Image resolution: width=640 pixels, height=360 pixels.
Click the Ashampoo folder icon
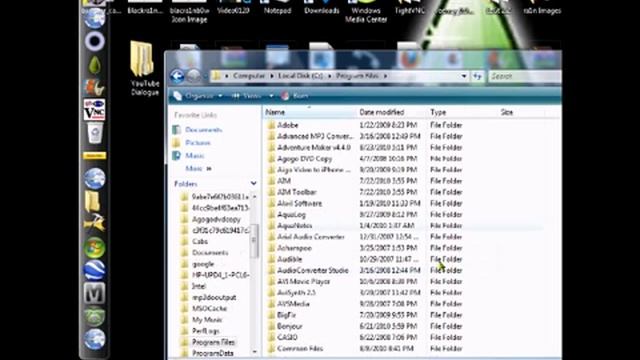[271, 248]
